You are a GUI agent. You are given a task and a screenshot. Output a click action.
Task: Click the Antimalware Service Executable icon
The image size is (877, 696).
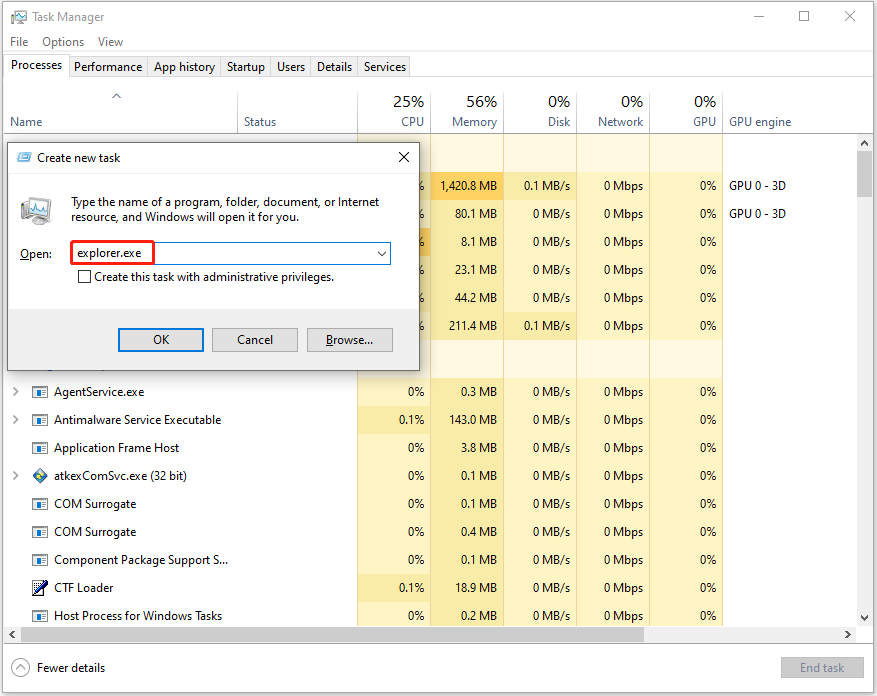point(40,420)
